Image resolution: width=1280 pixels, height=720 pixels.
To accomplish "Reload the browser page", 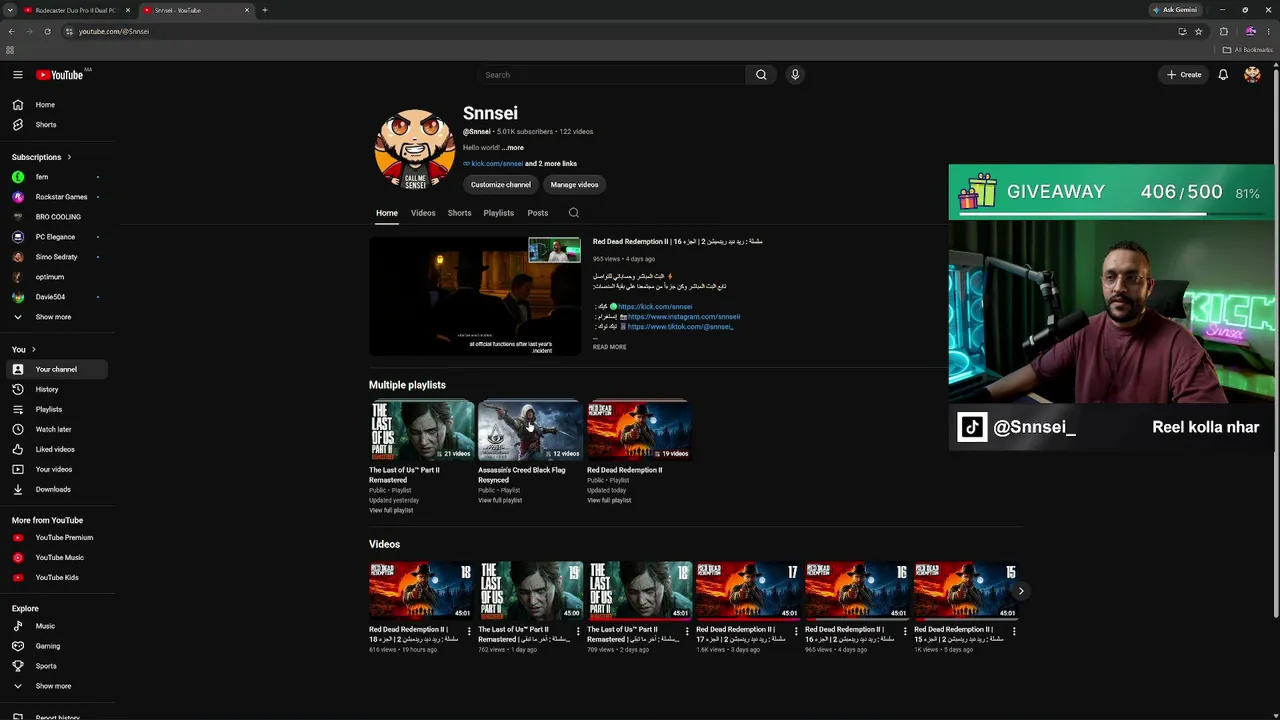I will click(47, 31).
